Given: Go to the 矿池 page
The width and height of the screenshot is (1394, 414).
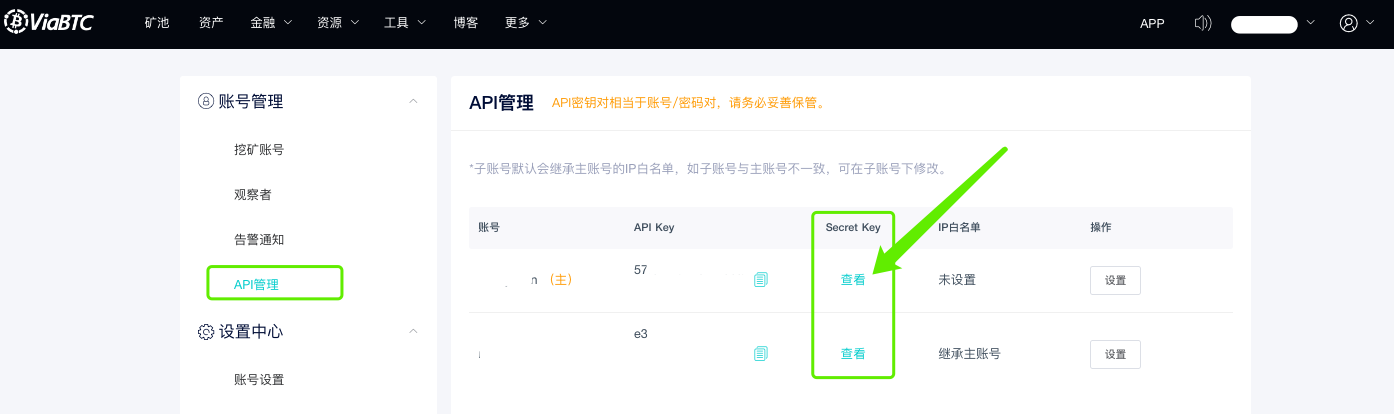Looking at the screenshot, I should click(x=157, y=23).
